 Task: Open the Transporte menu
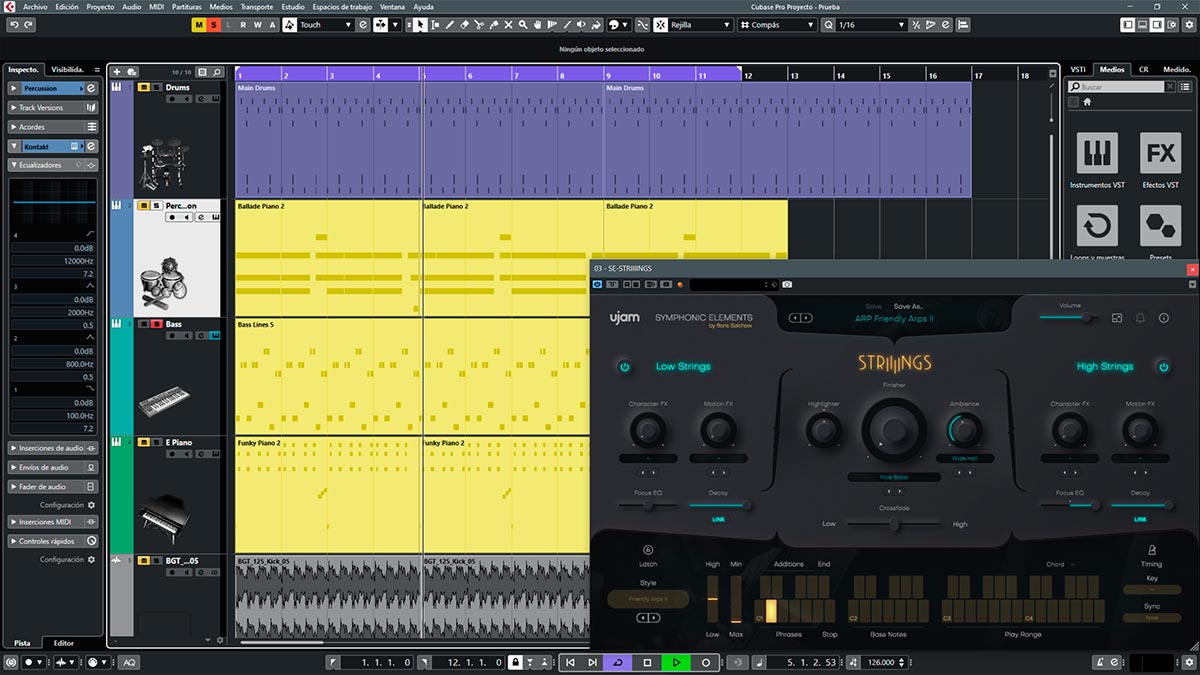pos(258,6)
